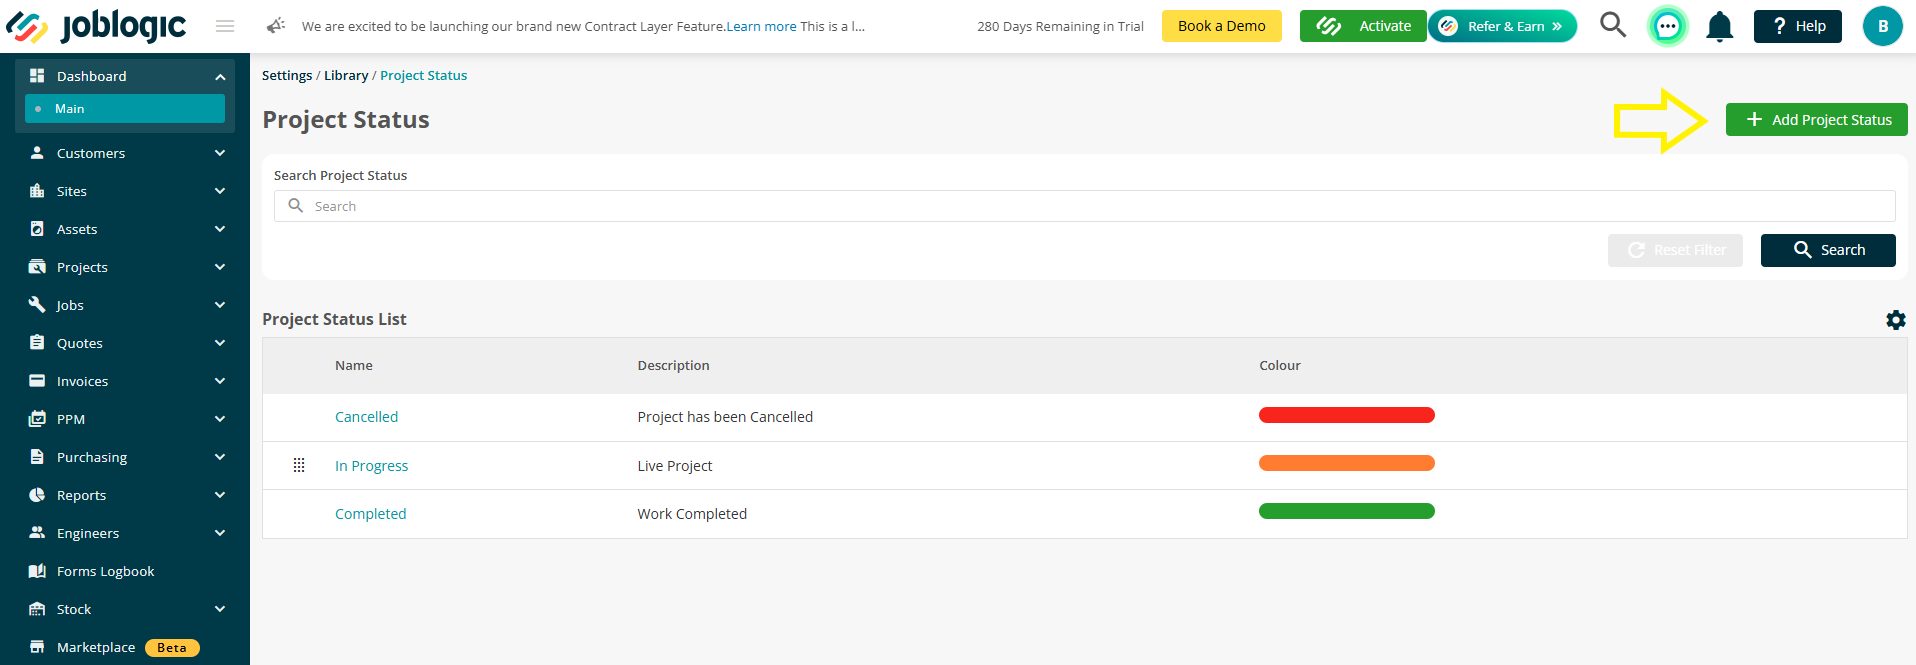Click the Reports pie chart icon
The width and height of the screenshot is (1916, 665).
(37, 495)
